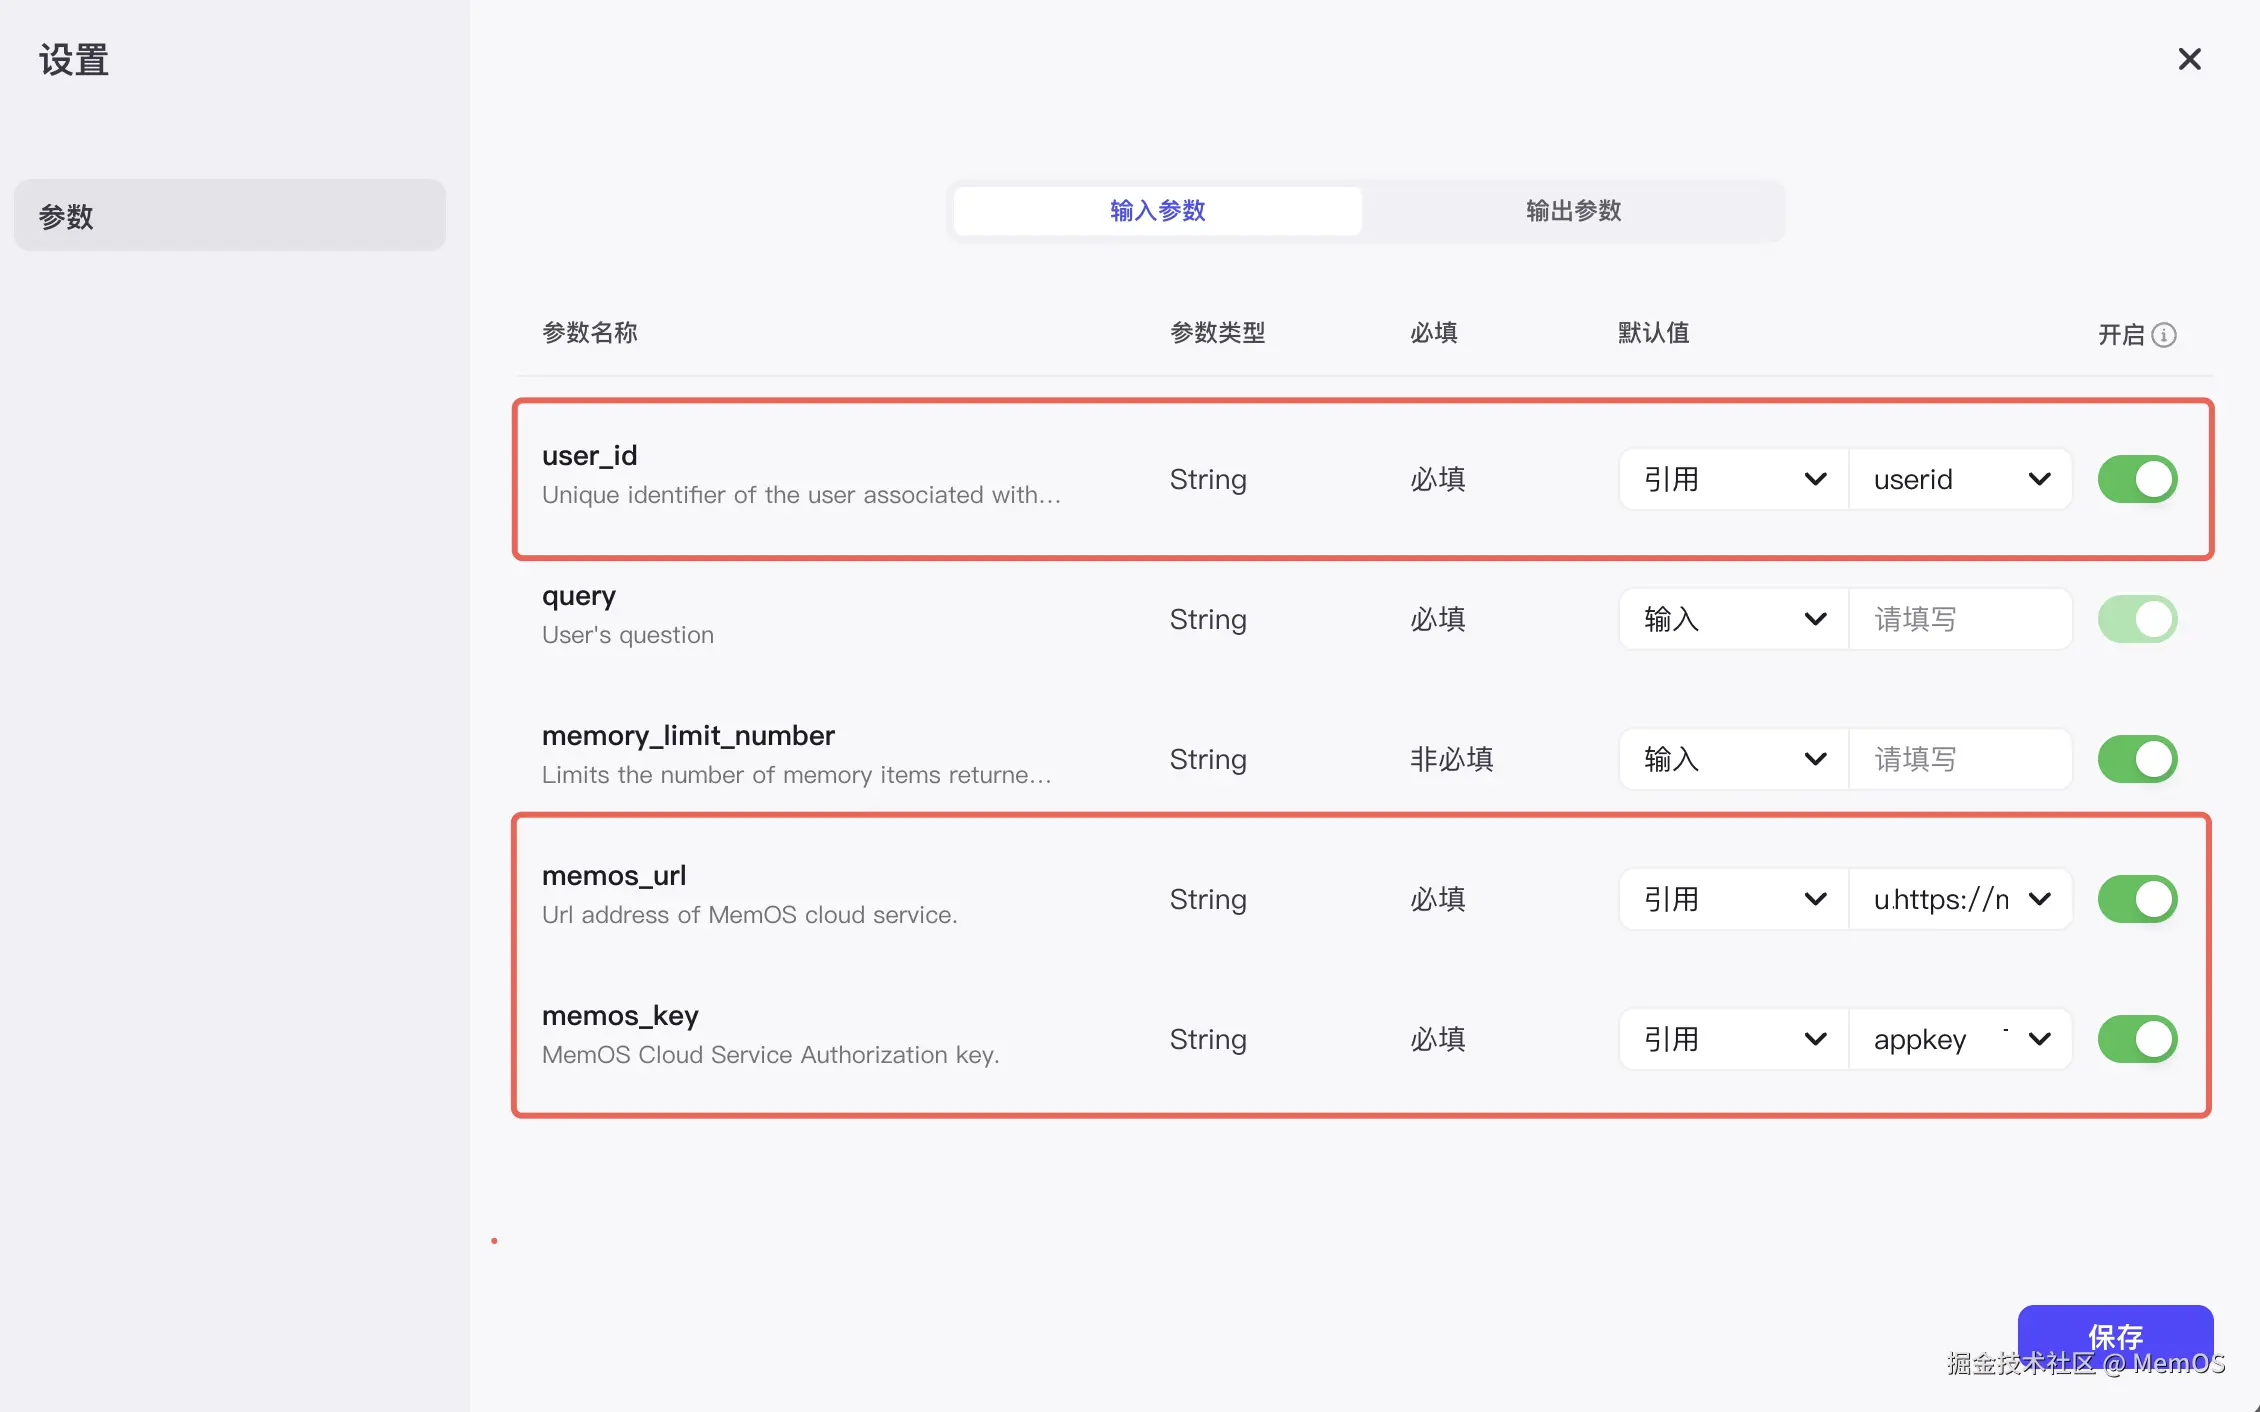Viewport: 2260px width, 1412px height.
Task: Open memory_limit_number 输入 type dropdown
Action: [1733, 760]
